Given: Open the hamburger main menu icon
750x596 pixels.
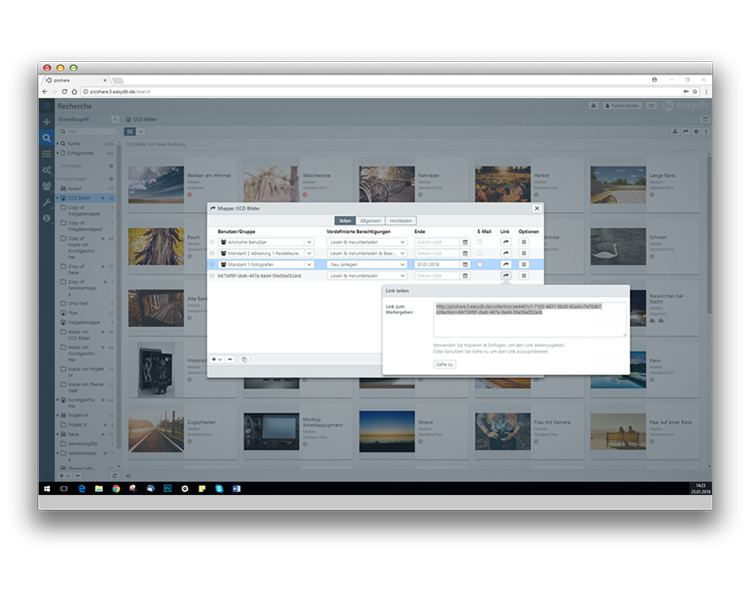Looking at the screenshot, I should tap(46, 106).
